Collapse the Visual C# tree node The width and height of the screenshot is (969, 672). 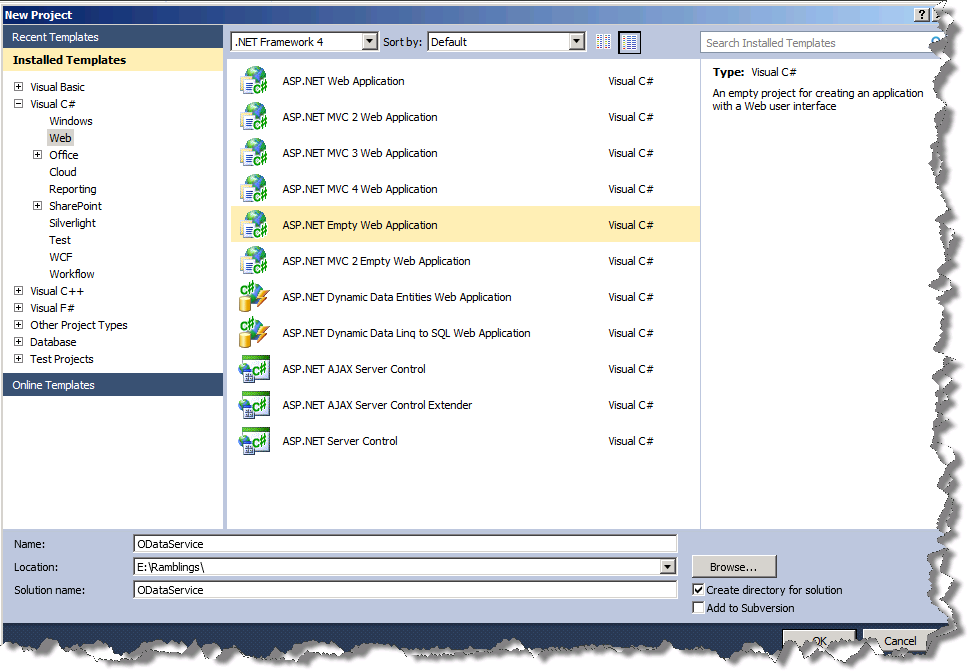19,104
